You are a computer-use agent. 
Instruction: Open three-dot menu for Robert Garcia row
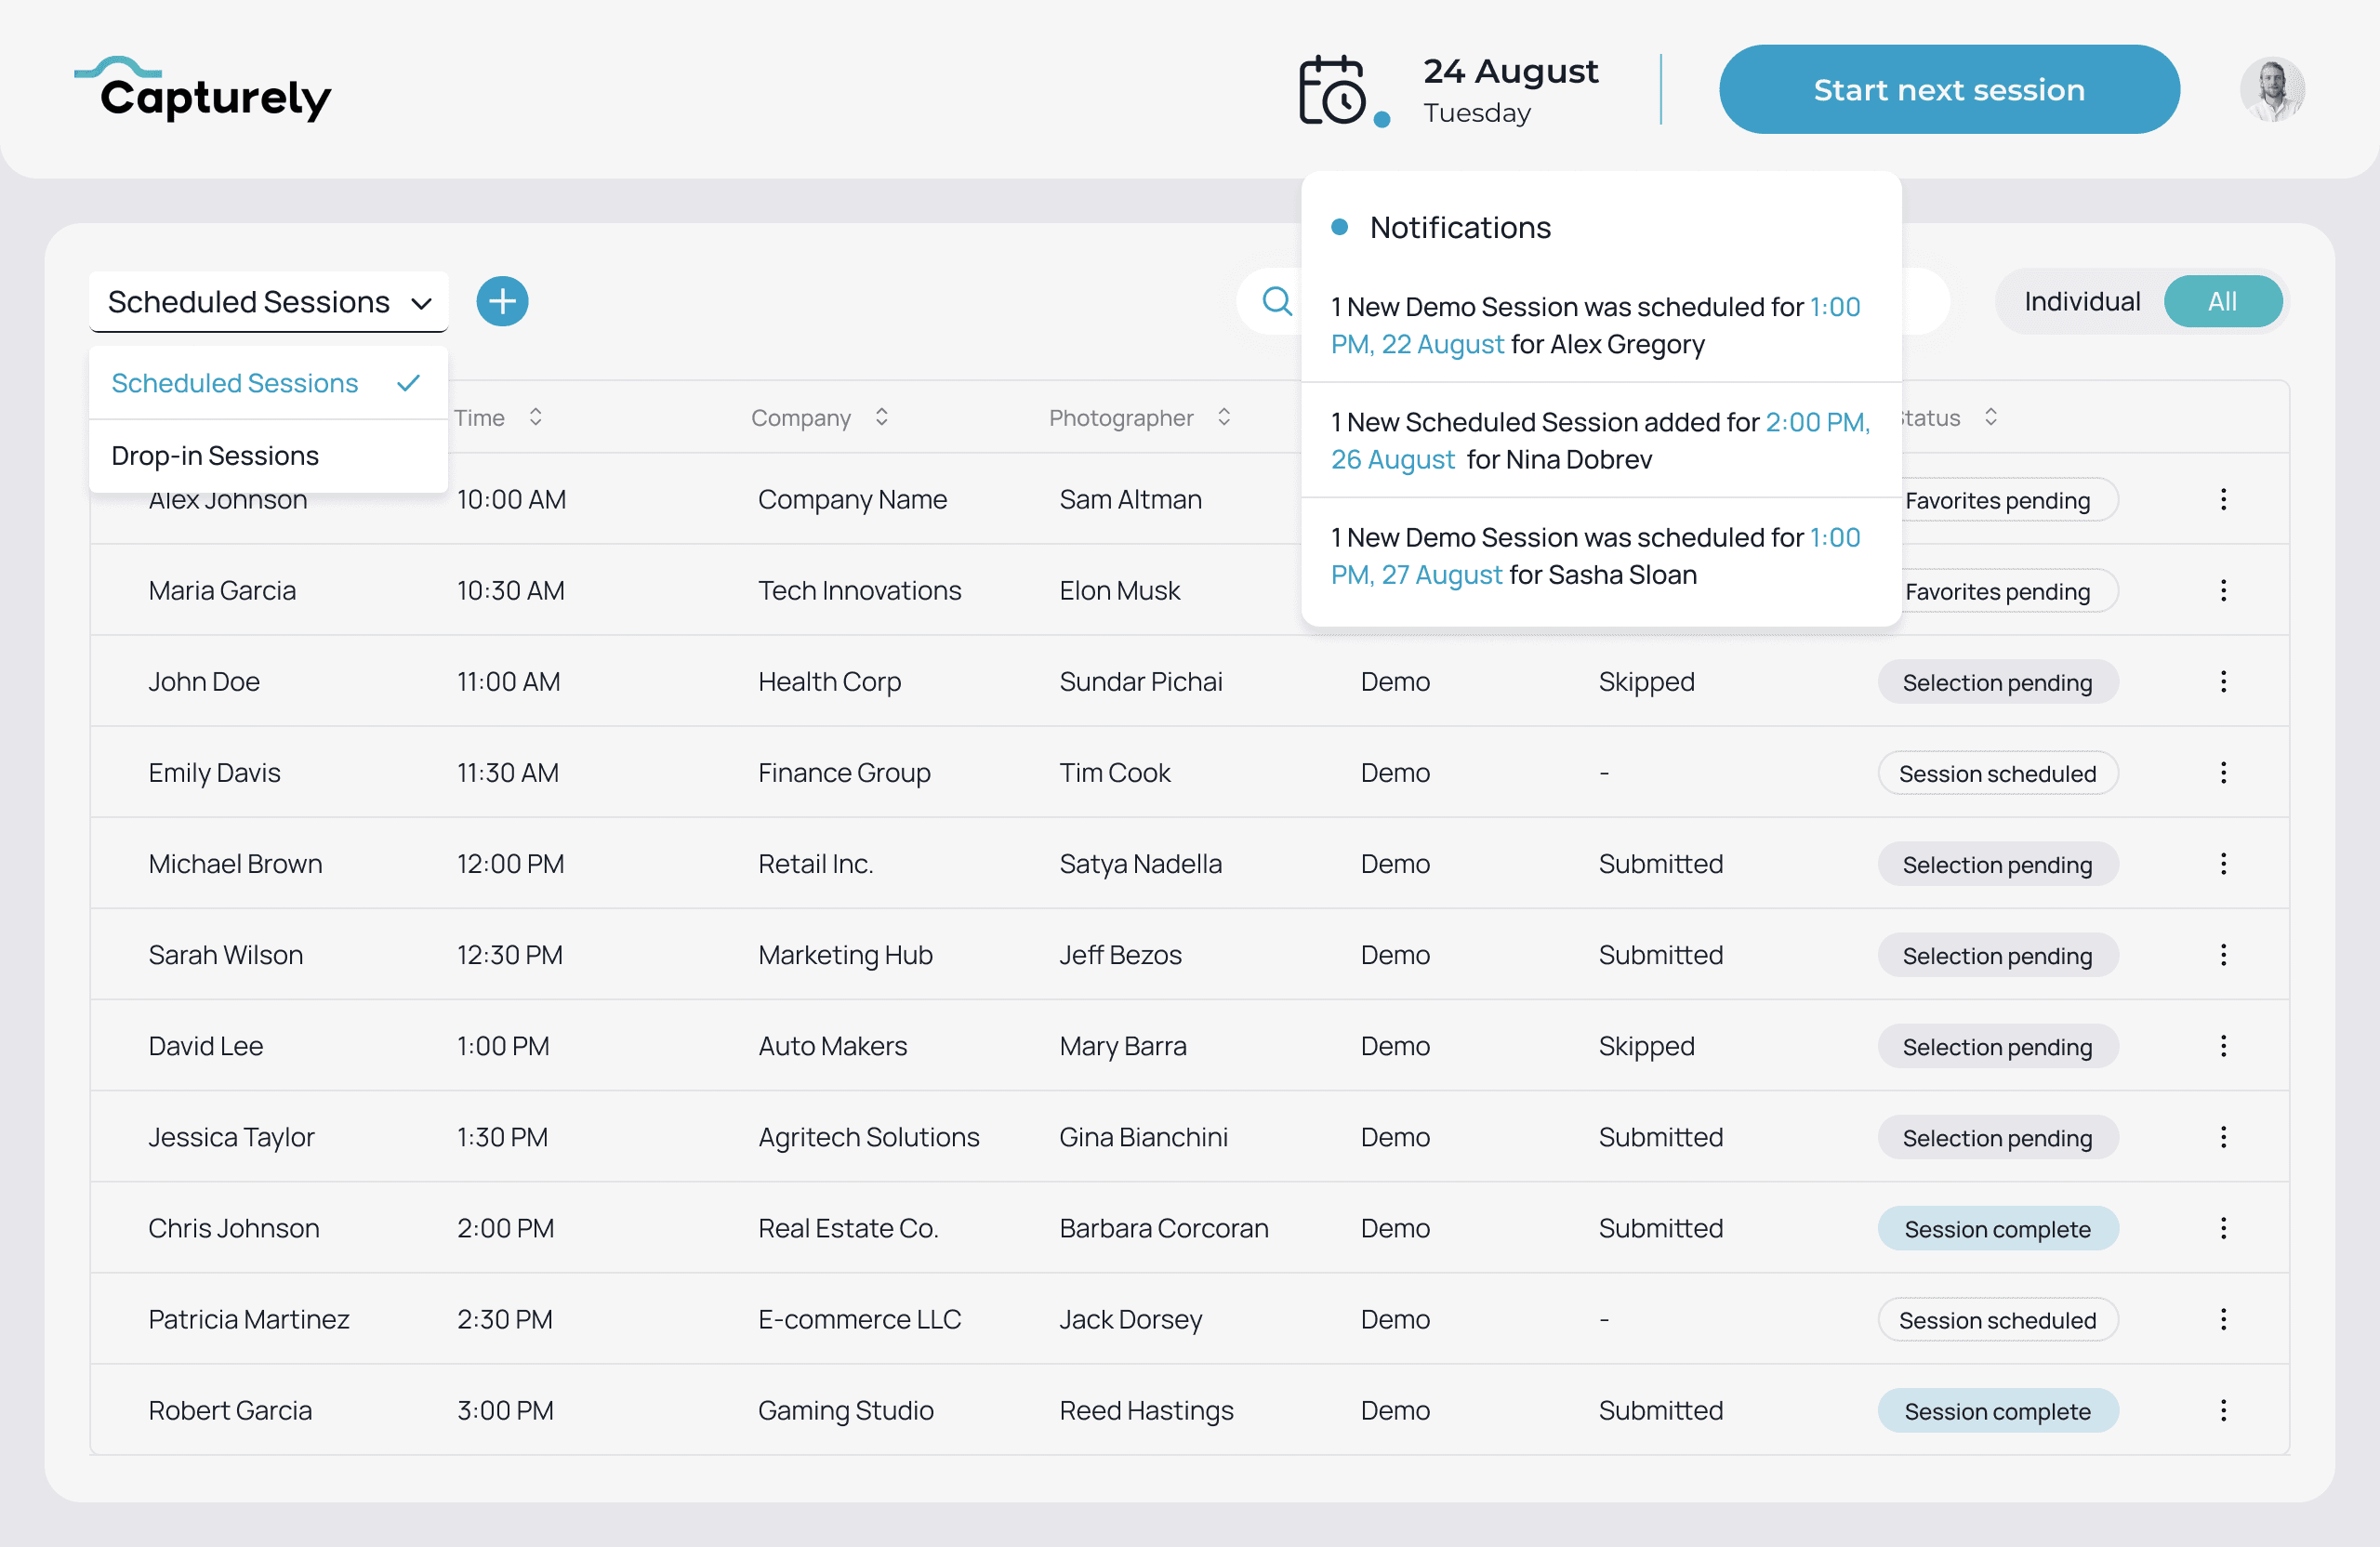(2223, 1410)
